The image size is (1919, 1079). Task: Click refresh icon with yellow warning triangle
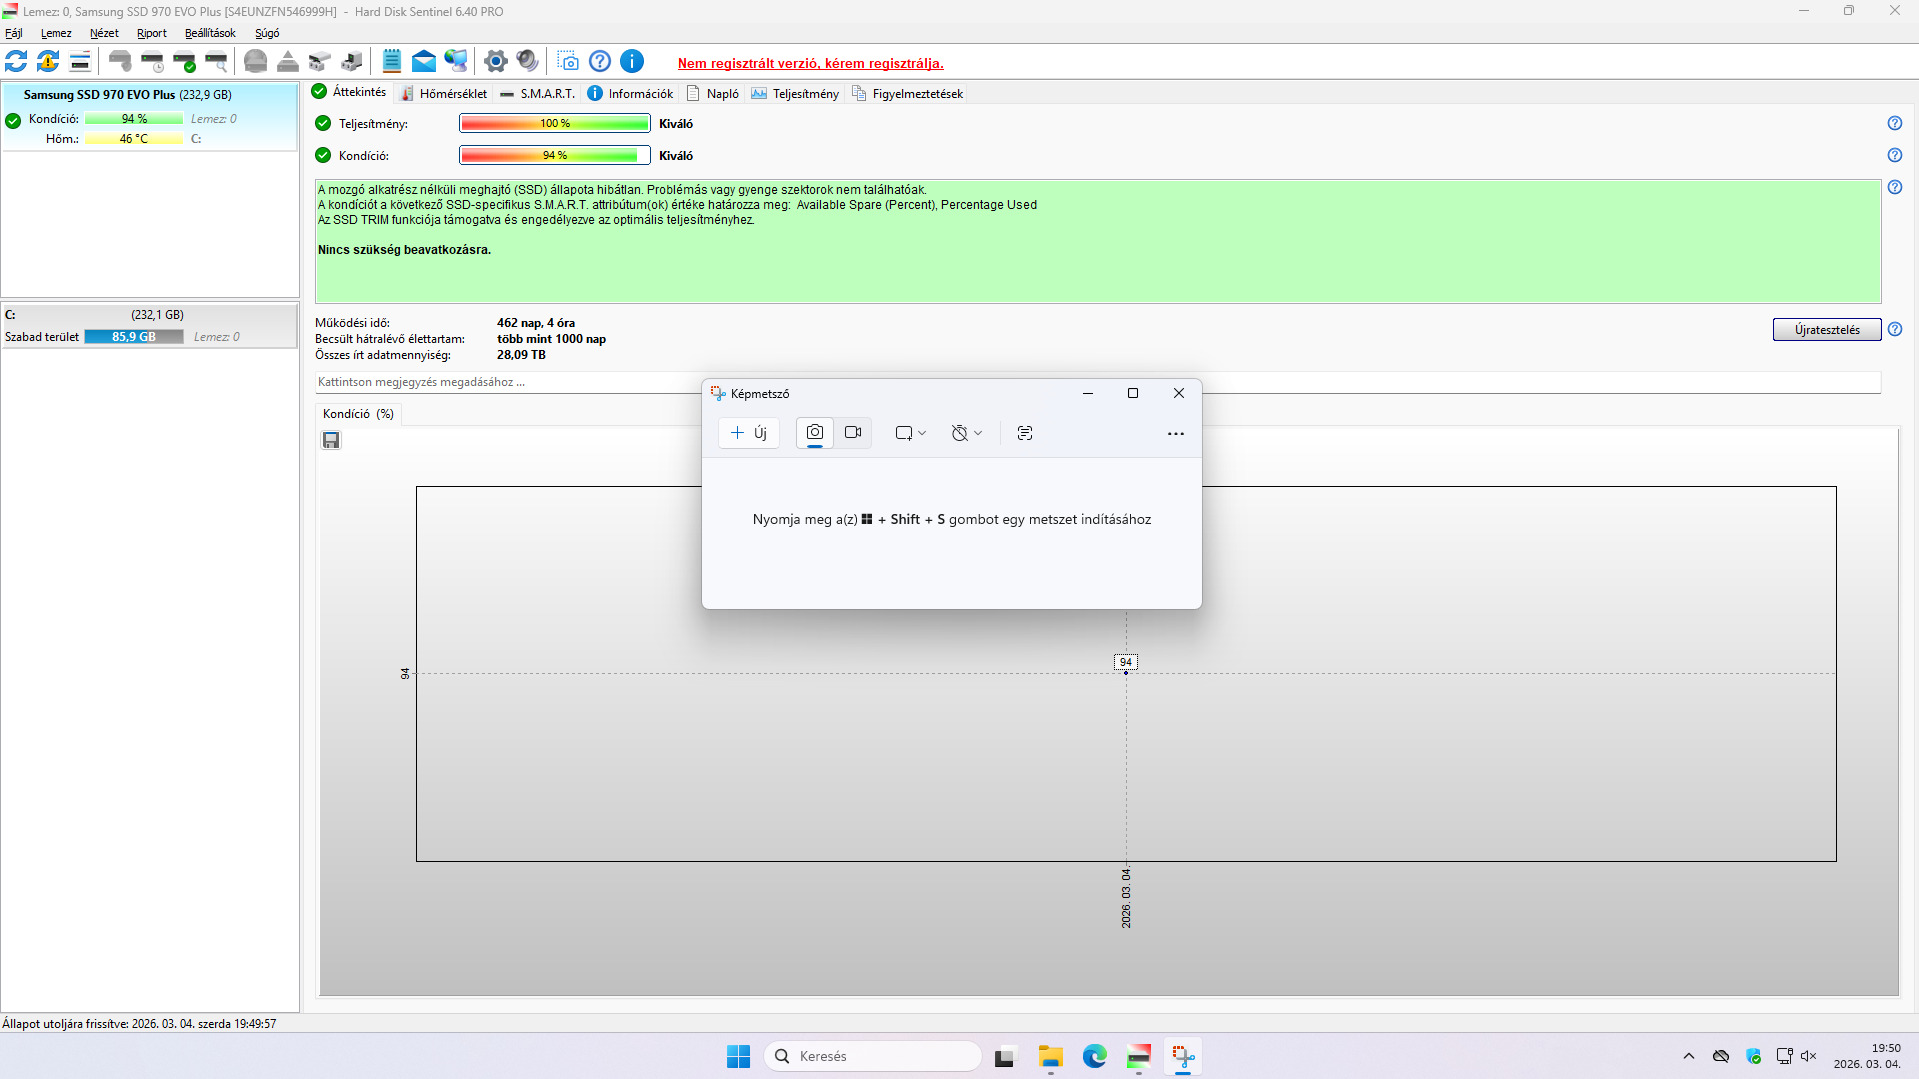click(48, 62)
